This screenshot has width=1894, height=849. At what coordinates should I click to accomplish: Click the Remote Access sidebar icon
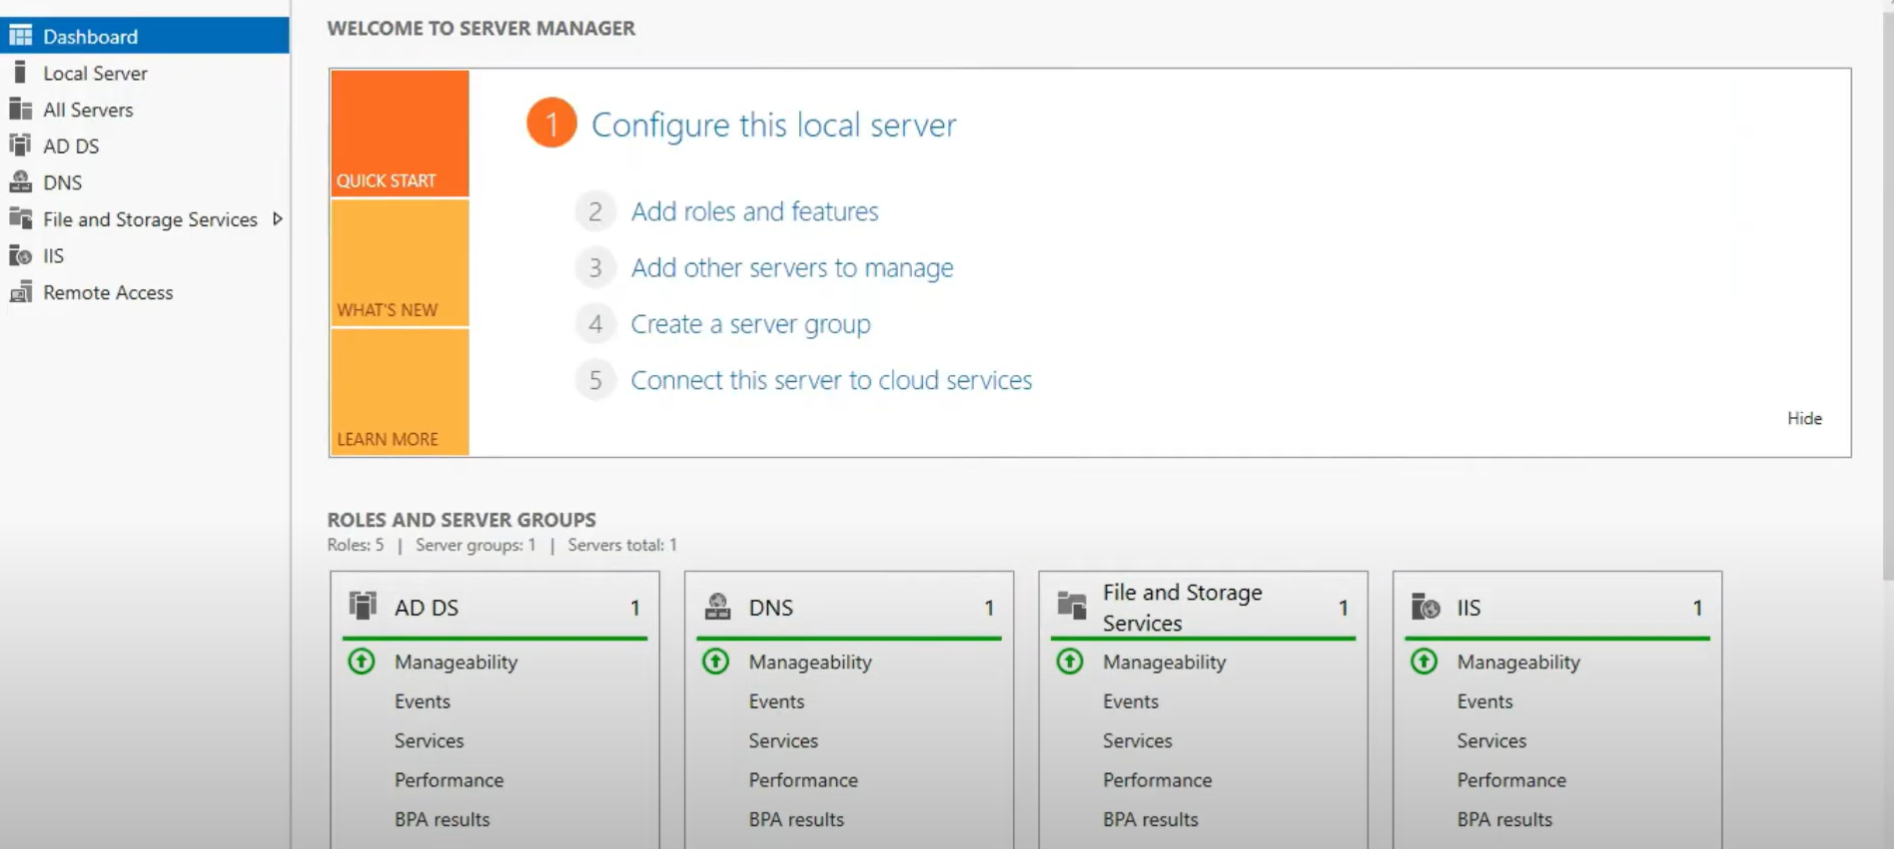tap(20, 292)
